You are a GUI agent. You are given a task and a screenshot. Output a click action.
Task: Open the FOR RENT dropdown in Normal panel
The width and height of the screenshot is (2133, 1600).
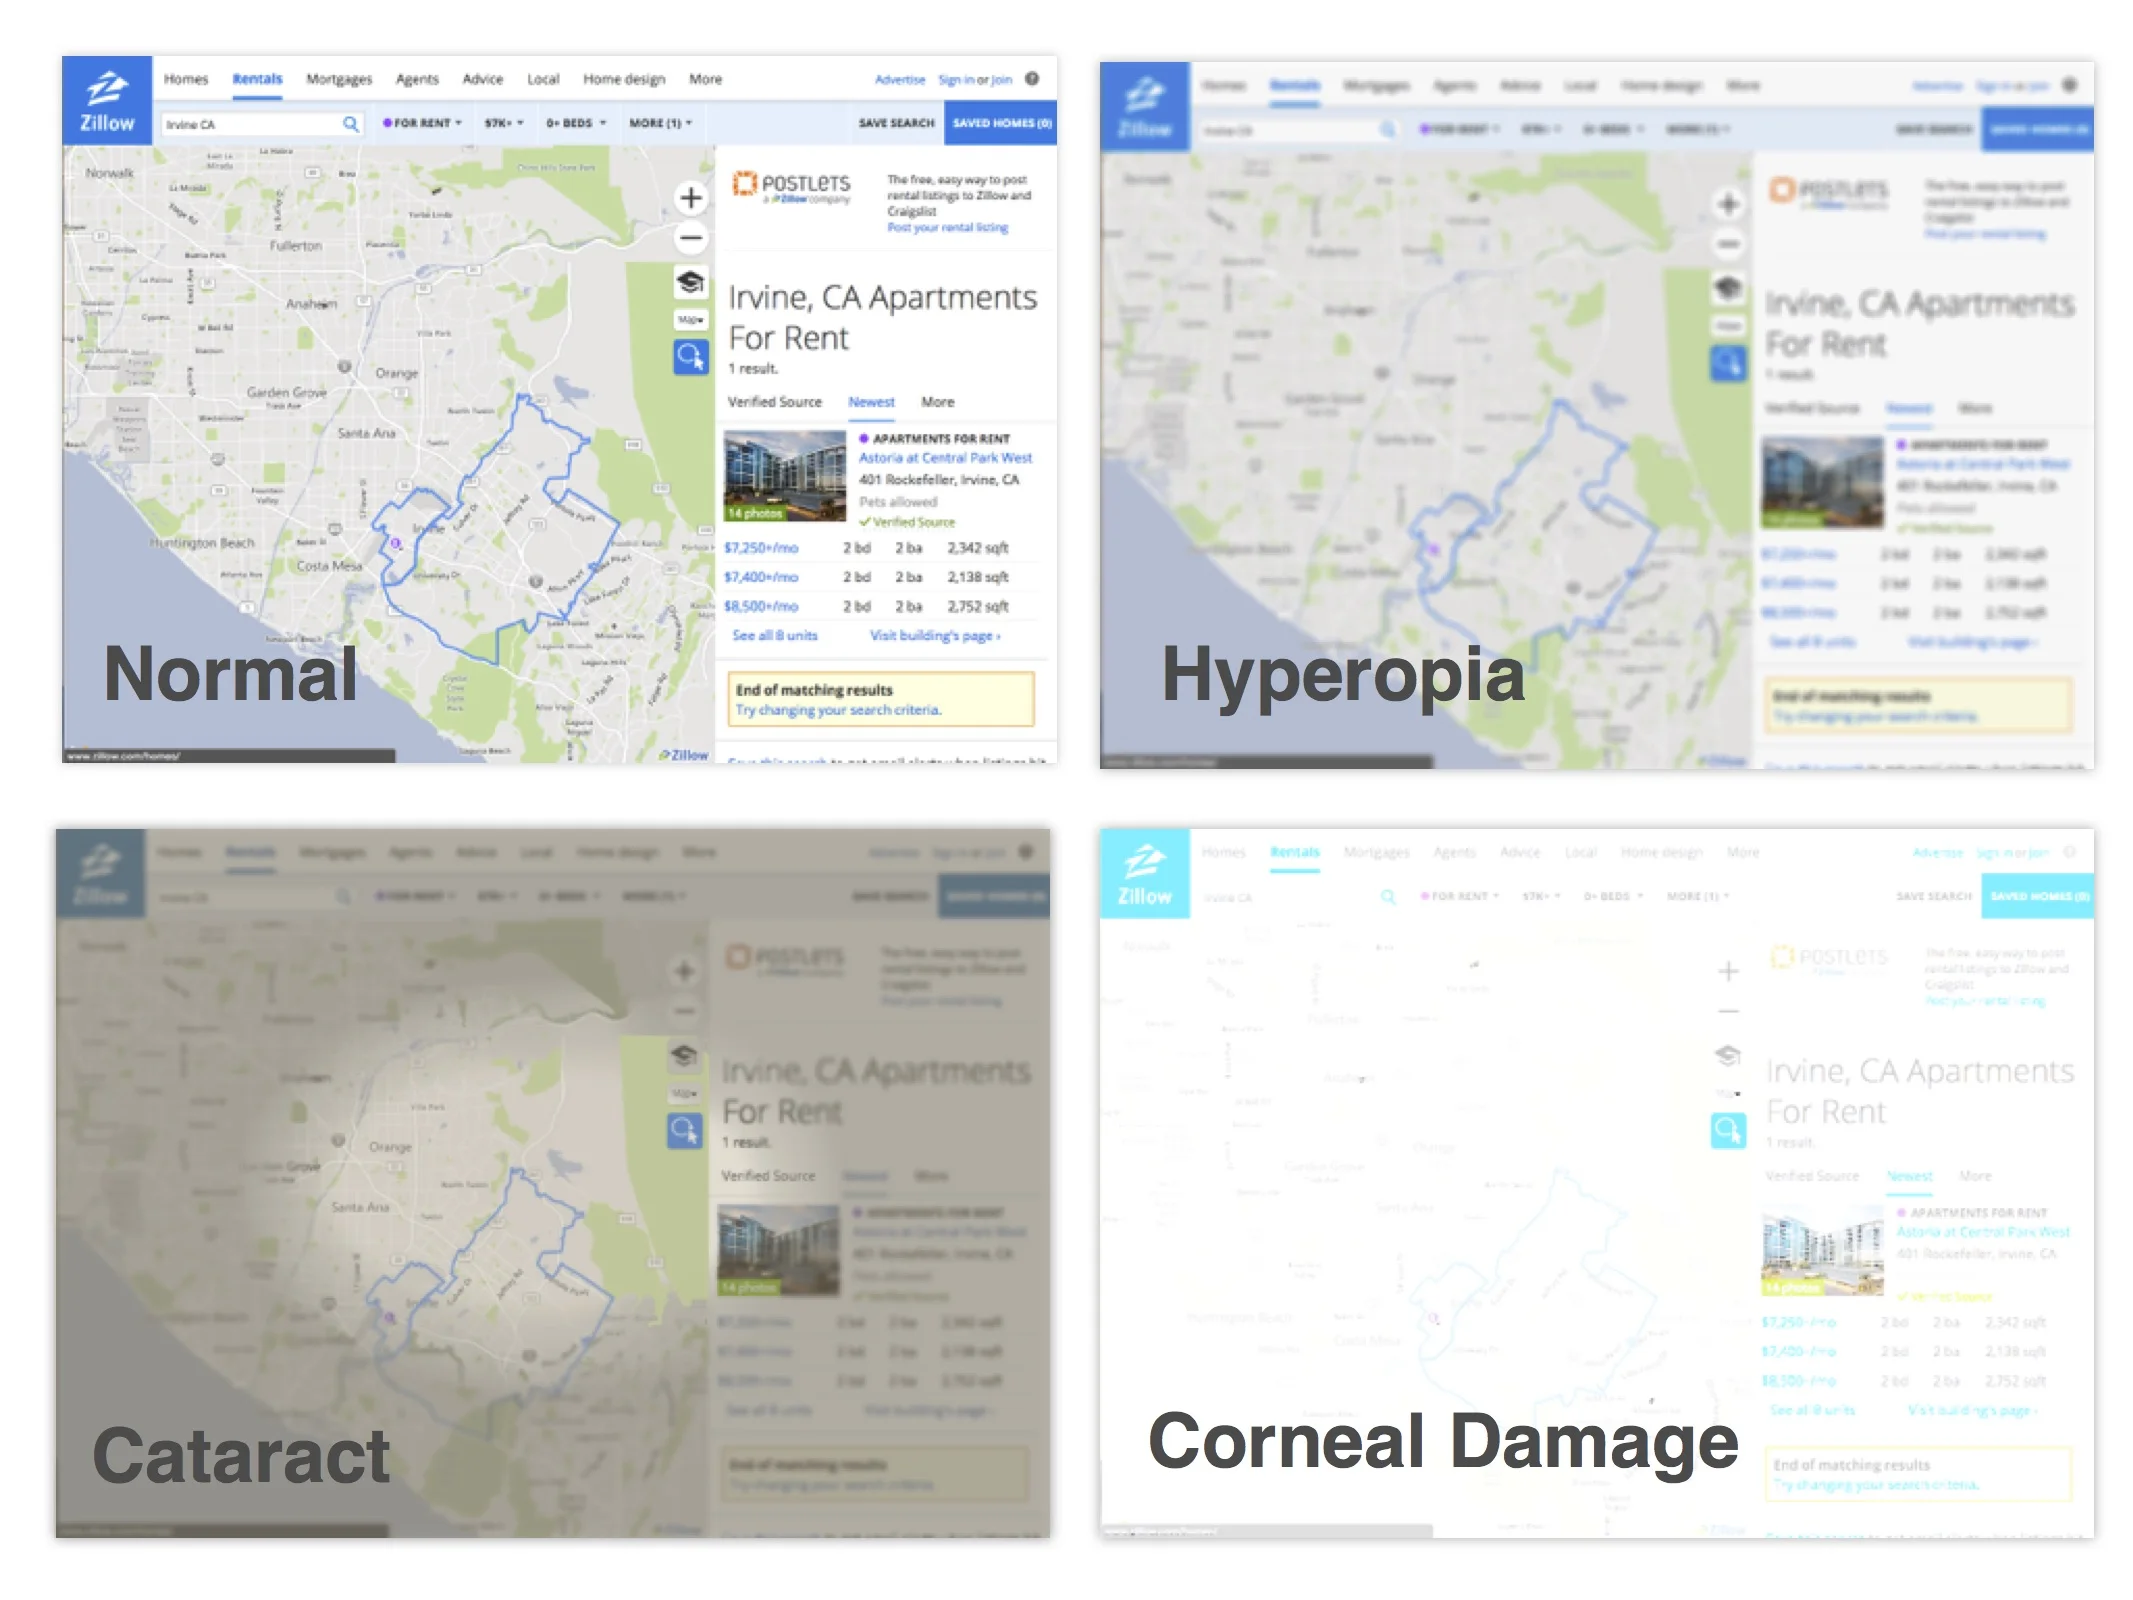pyautogui.click(x=422, y=123)
